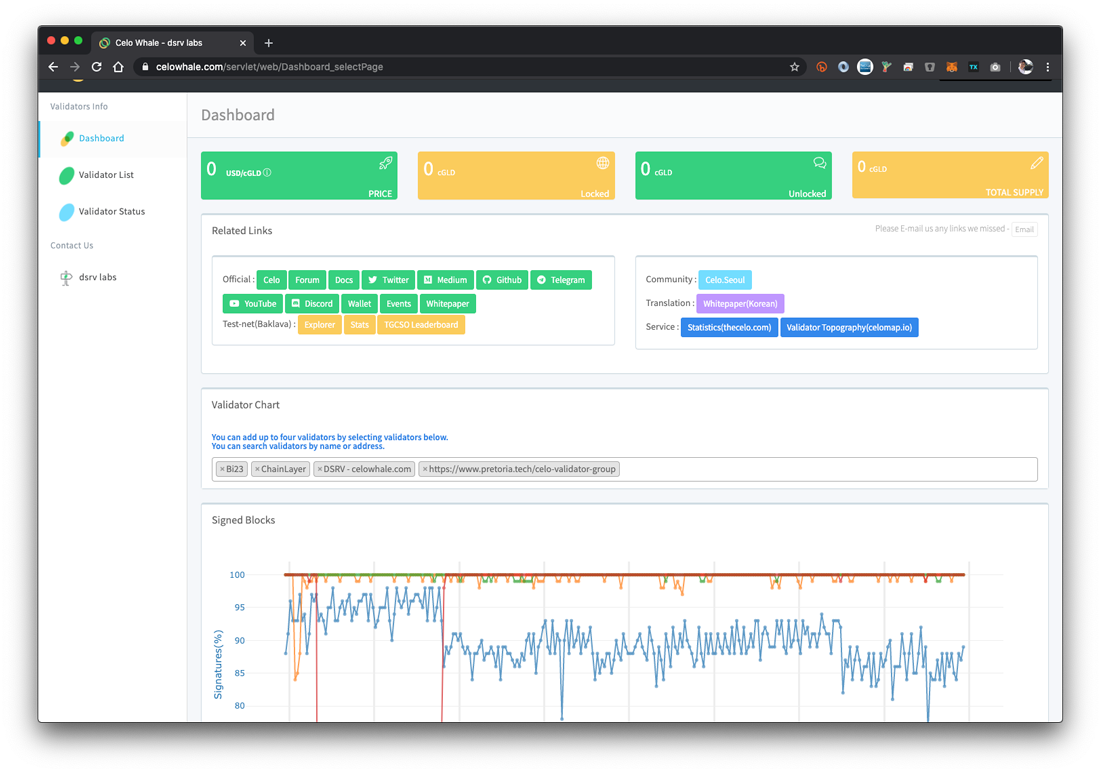Click the 100 value on the chart axis
1100x772 pixels.
coord(237,575)
